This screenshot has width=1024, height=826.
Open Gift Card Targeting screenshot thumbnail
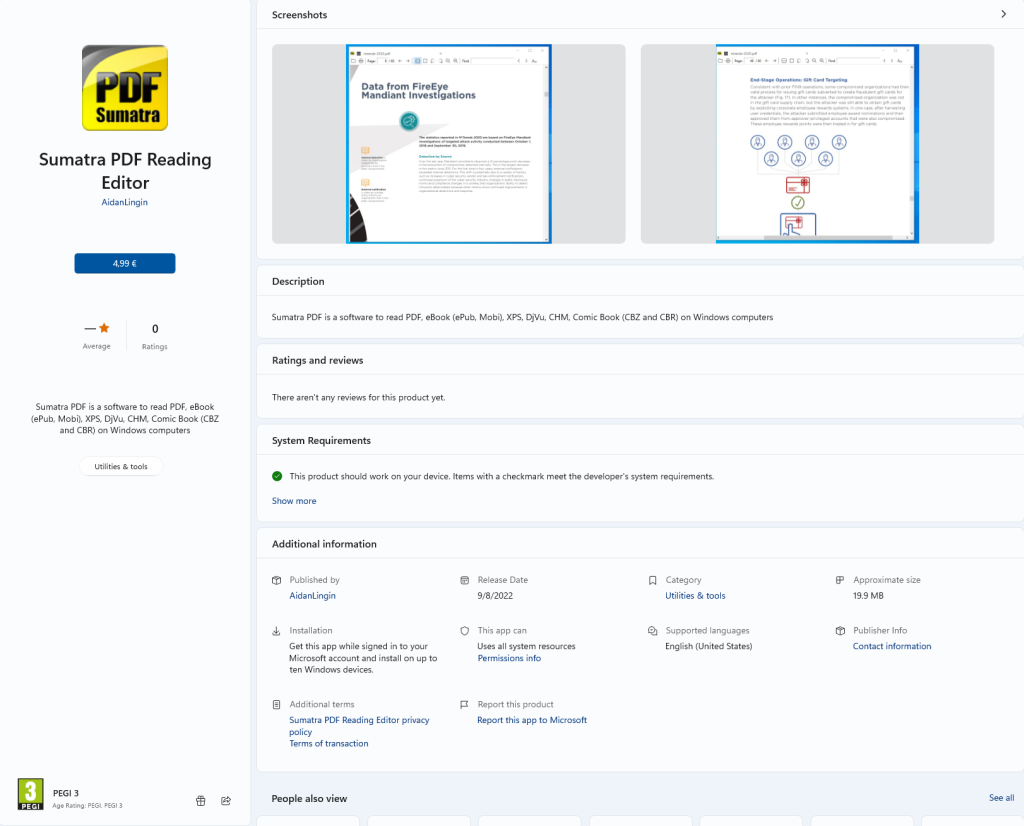coord(817,144)
